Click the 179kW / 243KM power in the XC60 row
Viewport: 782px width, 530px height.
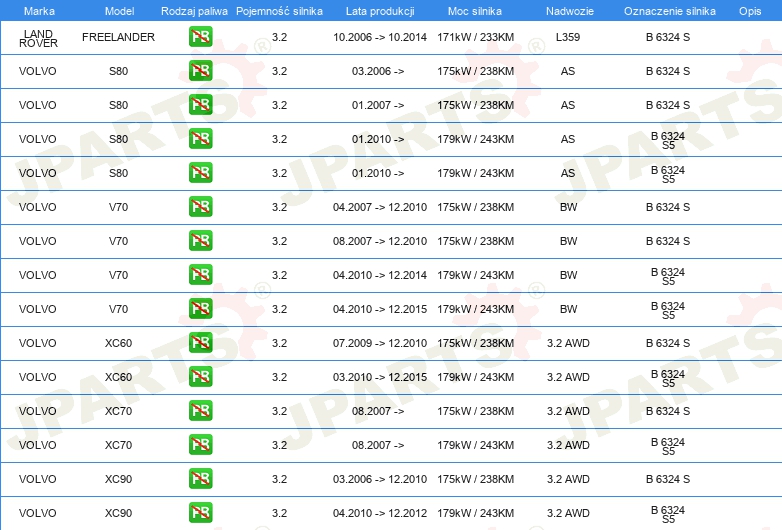pyautogui.click(x=475, y=377)
